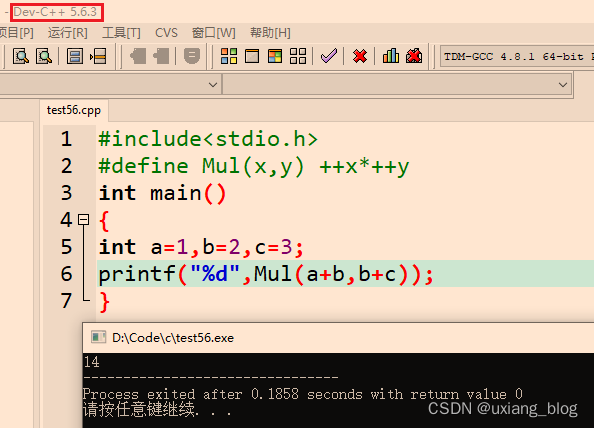Screen dimensions: 594x428
Task: Click line number 1 in the gutter
Action: coord(66,139)
